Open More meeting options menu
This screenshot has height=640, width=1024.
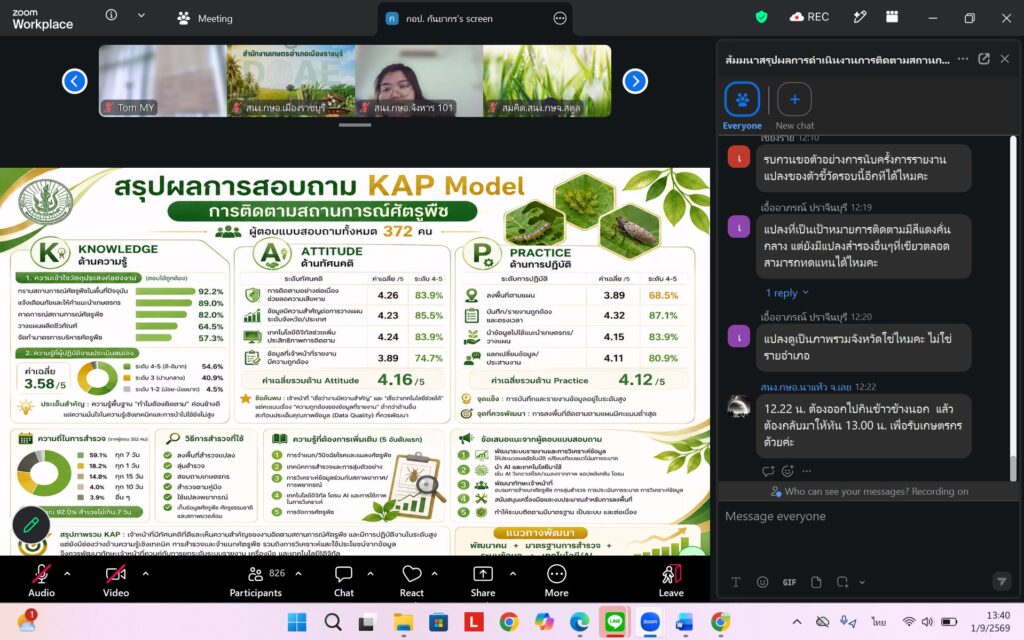(x=556, y=581)
